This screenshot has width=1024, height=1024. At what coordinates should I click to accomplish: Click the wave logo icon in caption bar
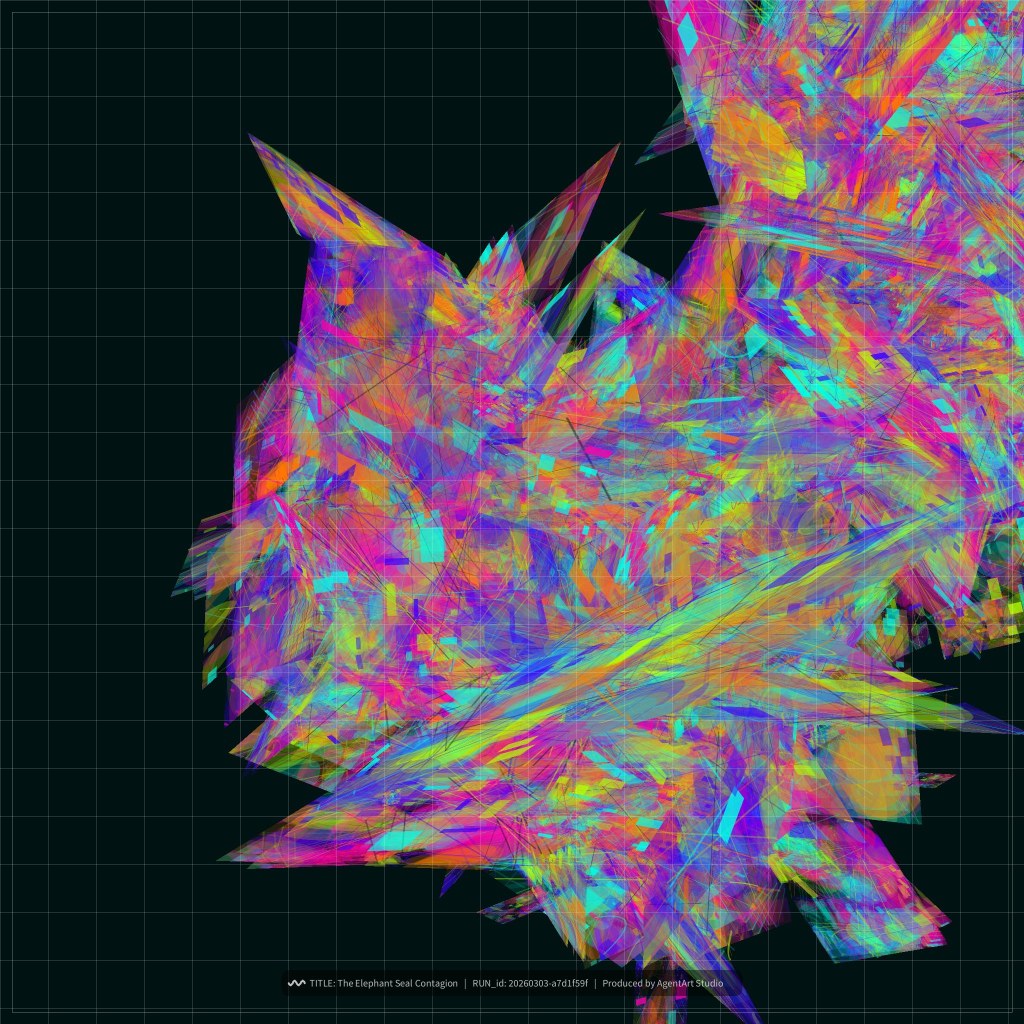click(x=296, y=983)
